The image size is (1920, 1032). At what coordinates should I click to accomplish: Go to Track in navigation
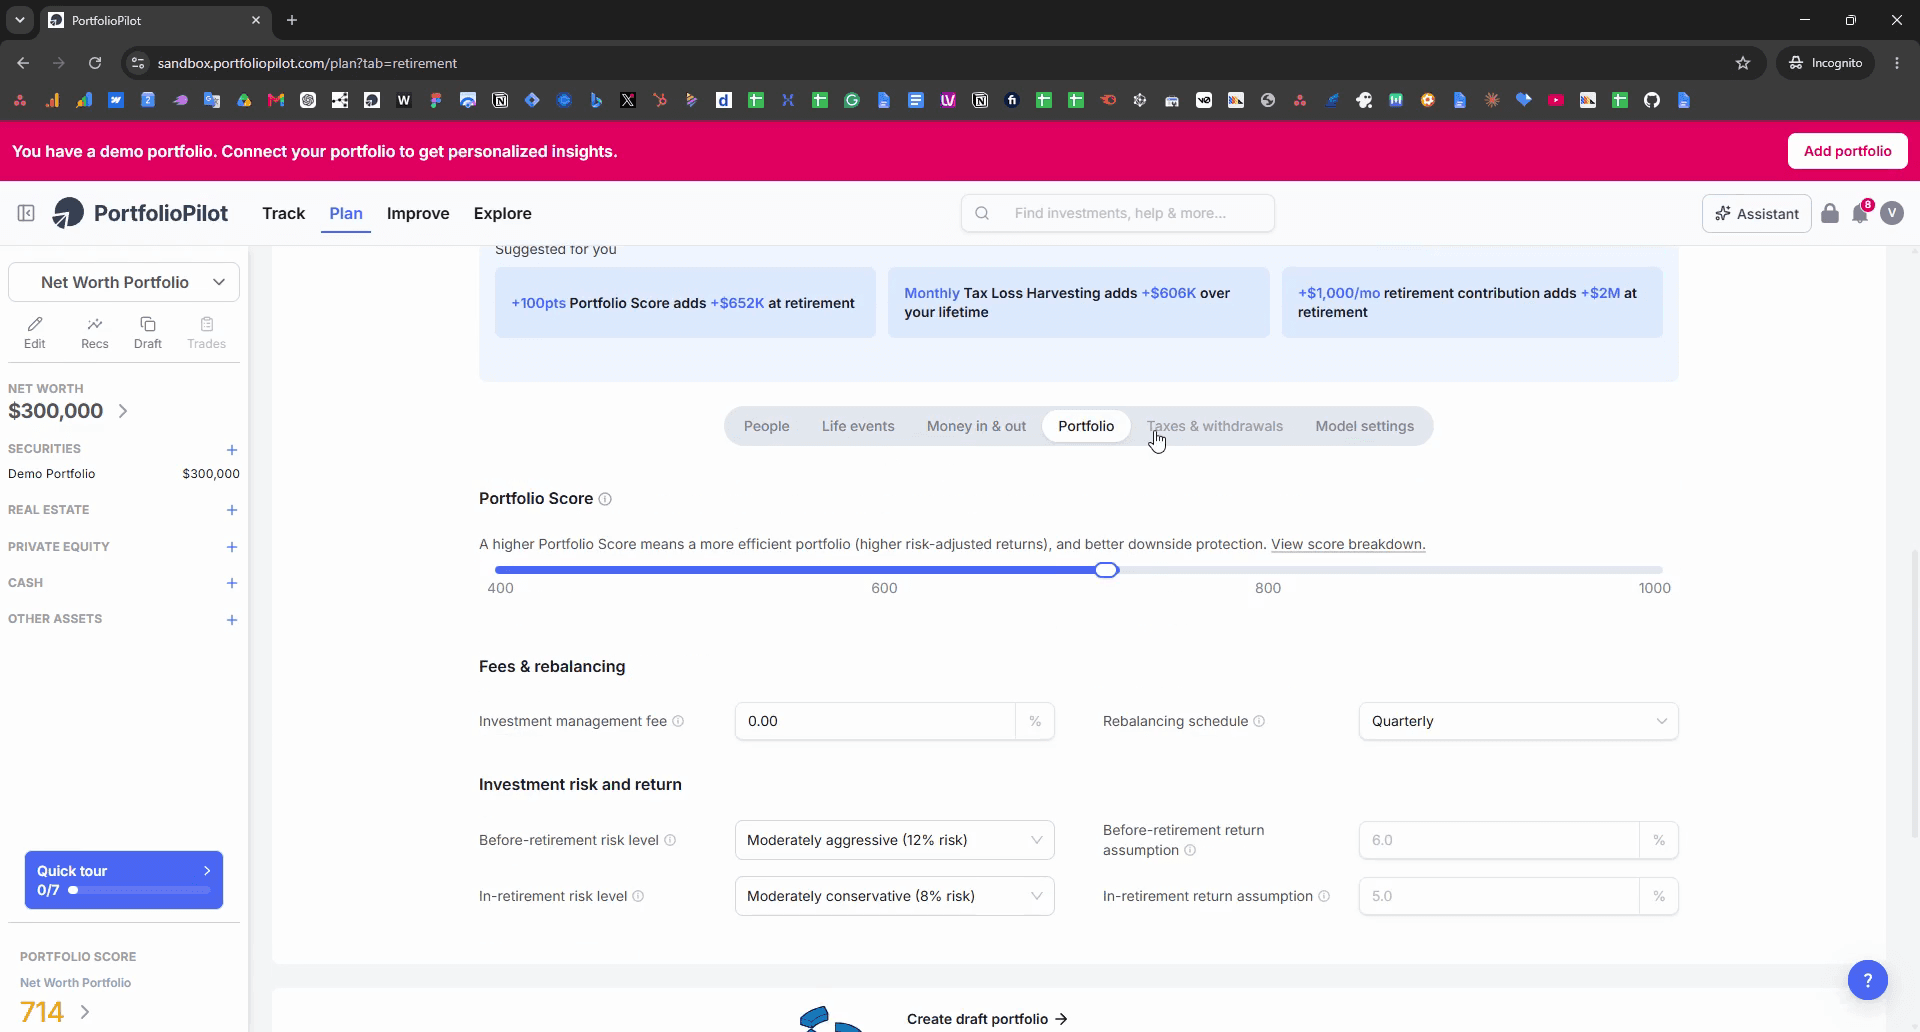point(283,213)
